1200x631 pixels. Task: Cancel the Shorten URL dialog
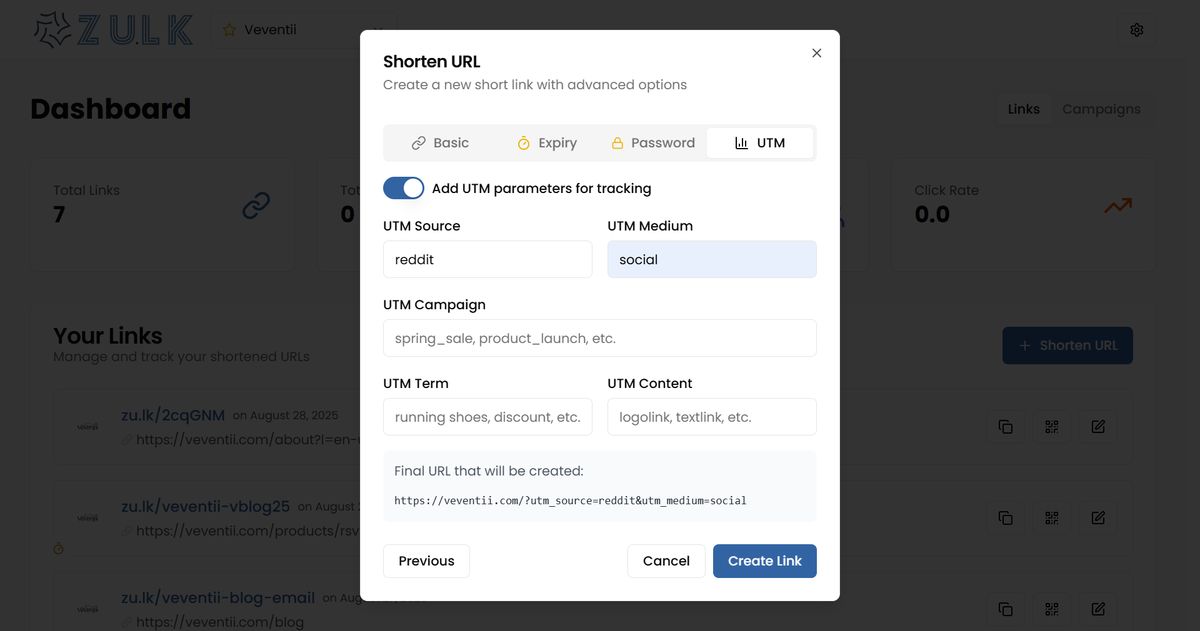click(x=666, y=561)
